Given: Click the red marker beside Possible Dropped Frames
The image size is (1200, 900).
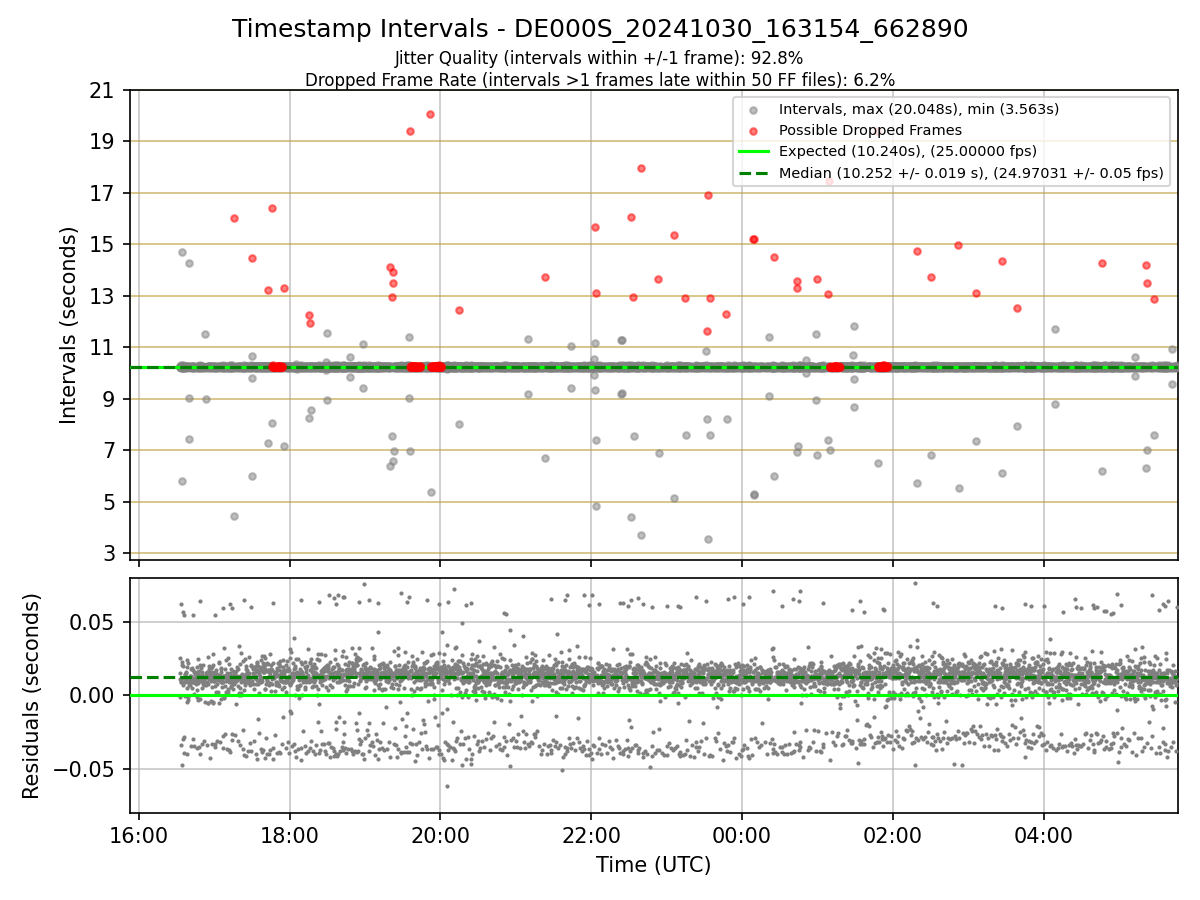Looking at the screenshot, I should [754, 130].
